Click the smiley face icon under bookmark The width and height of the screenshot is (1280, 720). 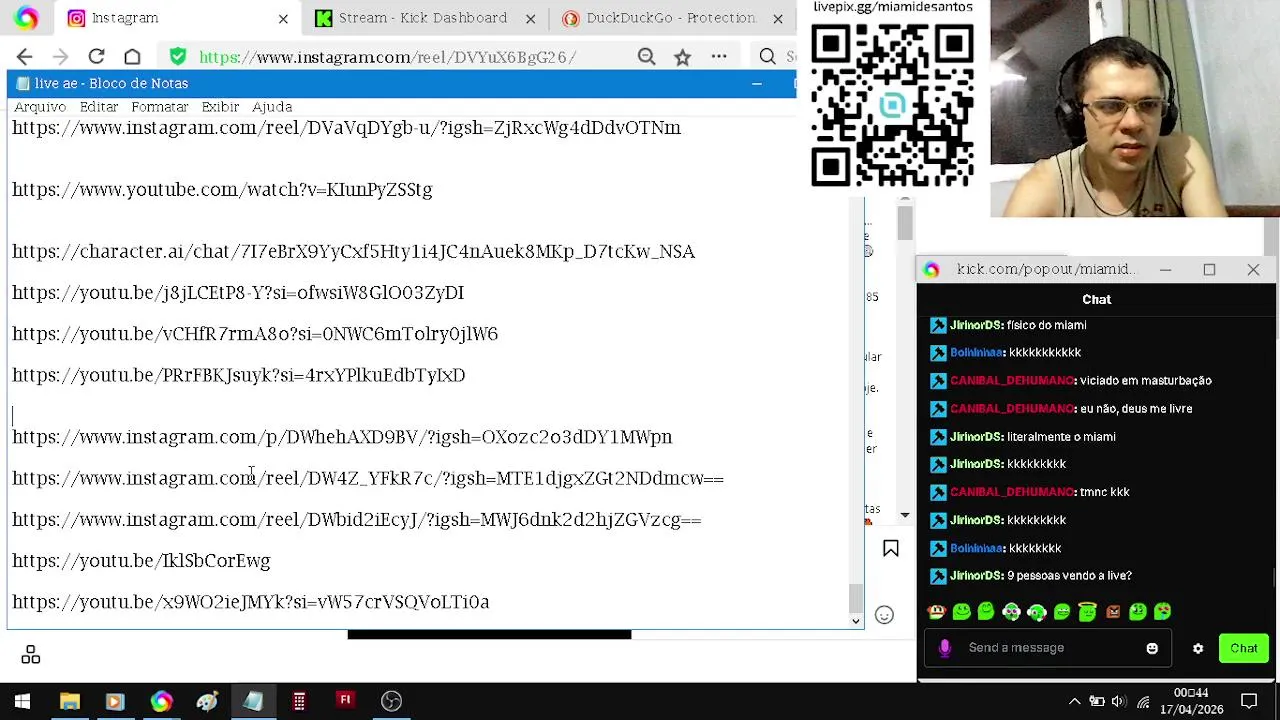[x=884, y=615]
